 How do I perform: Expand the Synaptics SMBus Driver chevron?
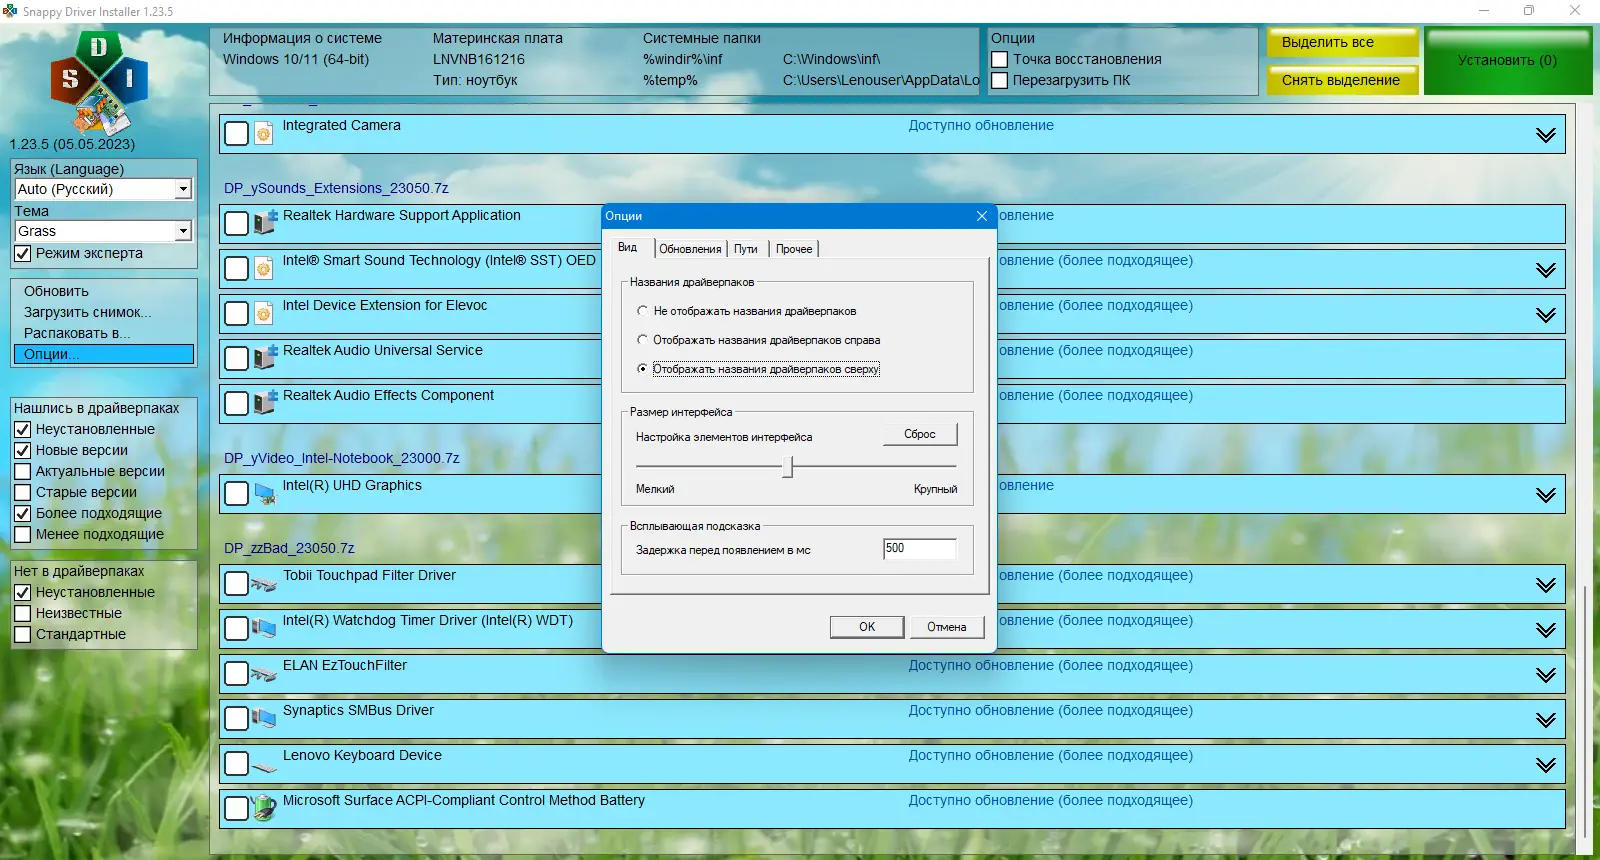[x=1546, y=720]
